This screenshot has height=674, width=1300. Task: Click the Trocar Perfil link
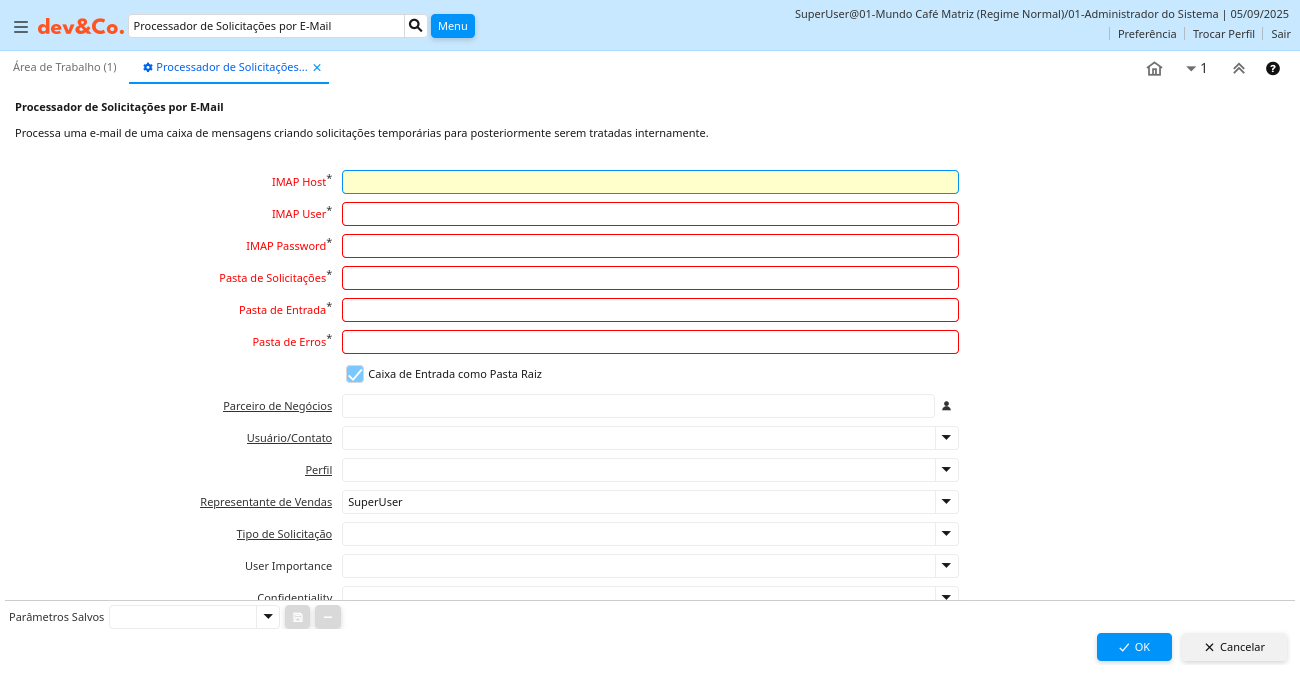[x=1223, y=34]
